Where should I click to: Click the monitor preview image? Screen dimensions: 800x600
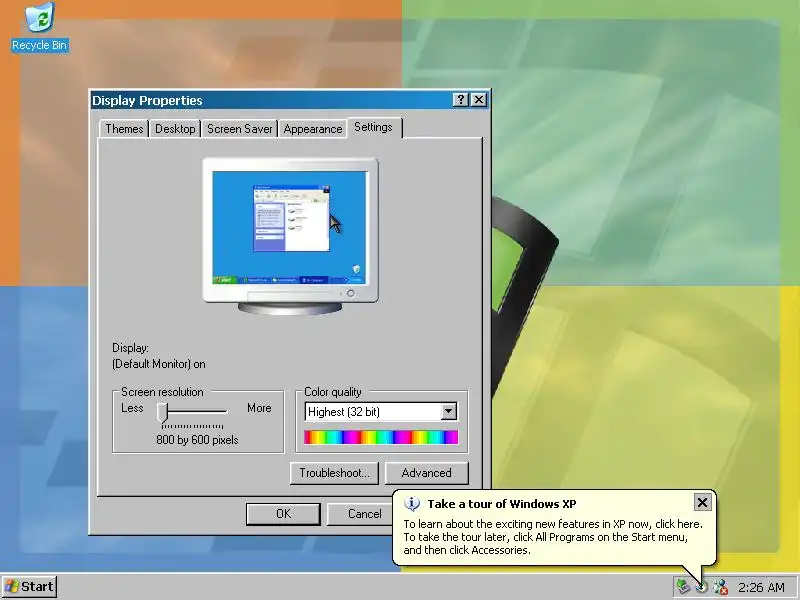(290, 236)
